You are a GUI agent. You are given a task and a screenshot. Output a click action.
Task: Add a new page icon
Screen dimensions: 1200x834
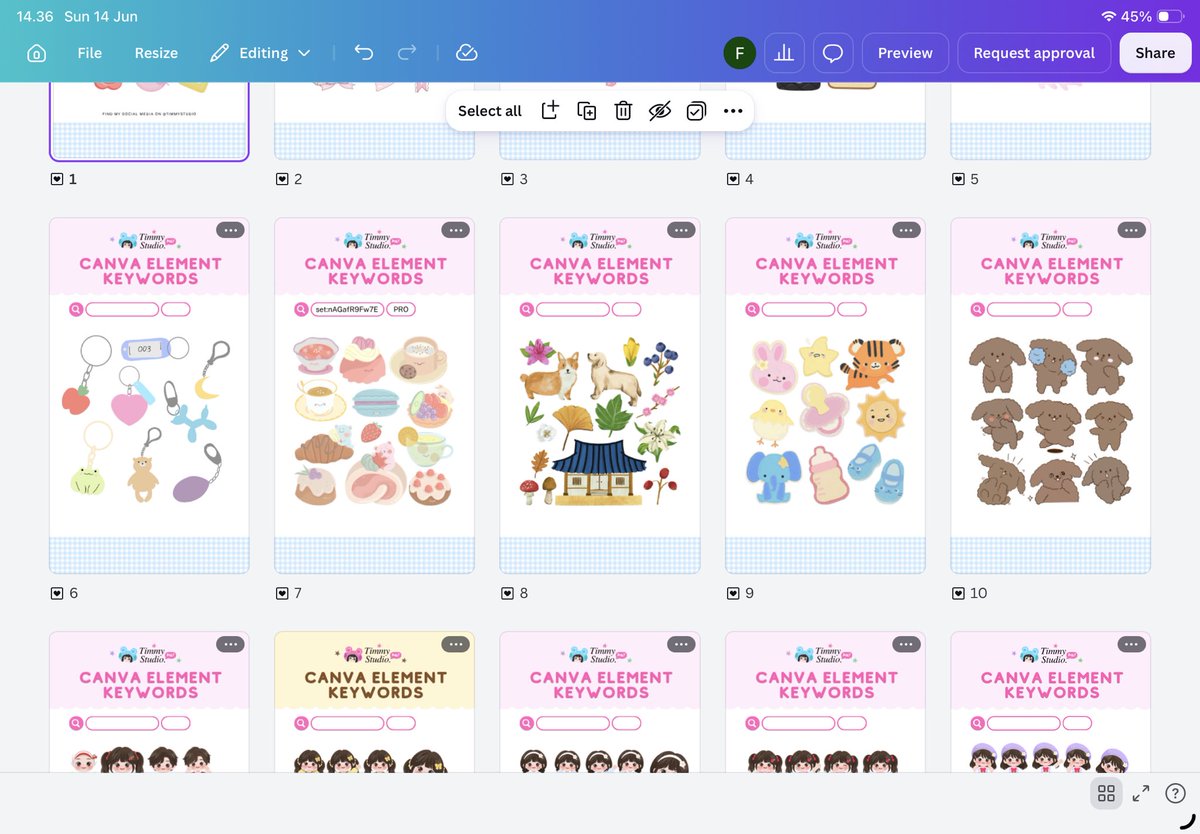click(550, 111)
